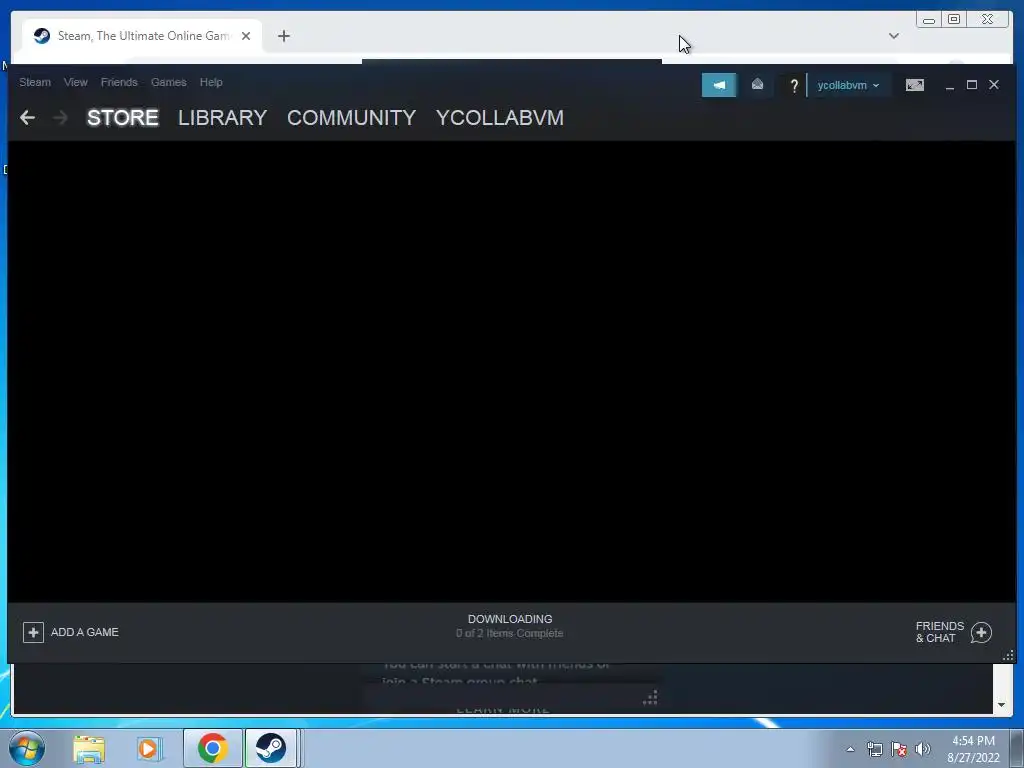This screenshot has width=1024, height=768.
Task: Click Chrome scrollbar down arrow
Action: pyautogui.click(x=1001, y=705)
